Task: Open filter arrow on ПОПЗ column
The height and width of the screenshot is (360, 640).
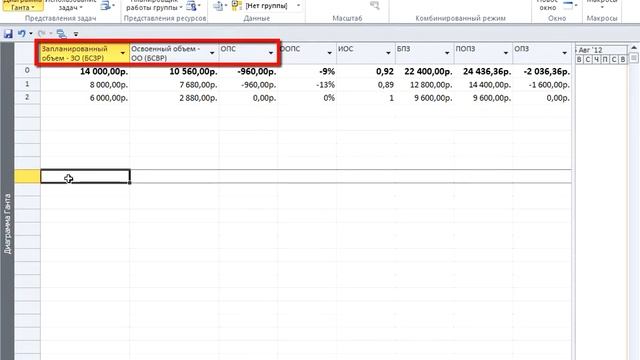Action: point(506,53)
